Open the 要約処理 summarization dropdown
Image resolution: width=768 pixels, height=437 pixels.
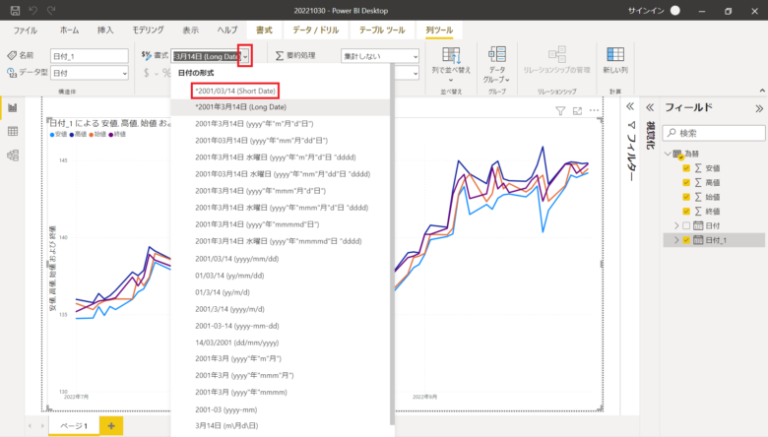pos(380,57)
